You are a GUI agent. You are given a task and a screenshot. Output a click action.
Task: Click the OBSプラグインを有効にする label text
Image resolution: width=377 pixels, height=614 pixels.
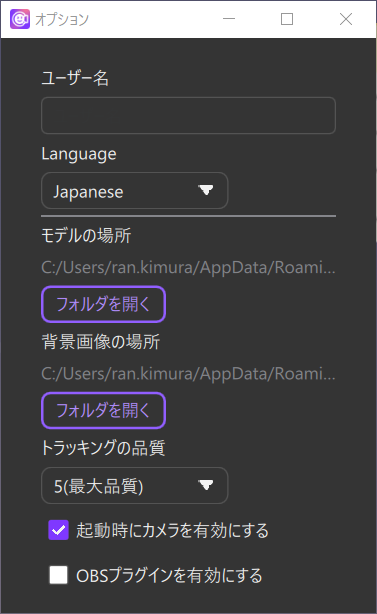coord(169,576)
